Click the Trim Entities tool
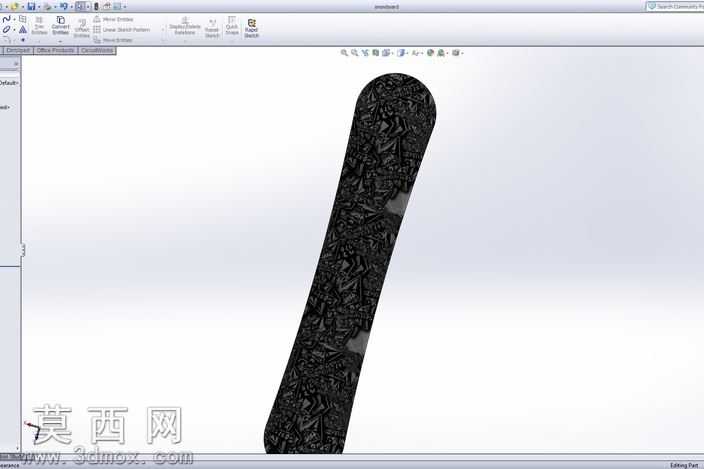Viewport: 704px width, 469px height. click(40, 26)
